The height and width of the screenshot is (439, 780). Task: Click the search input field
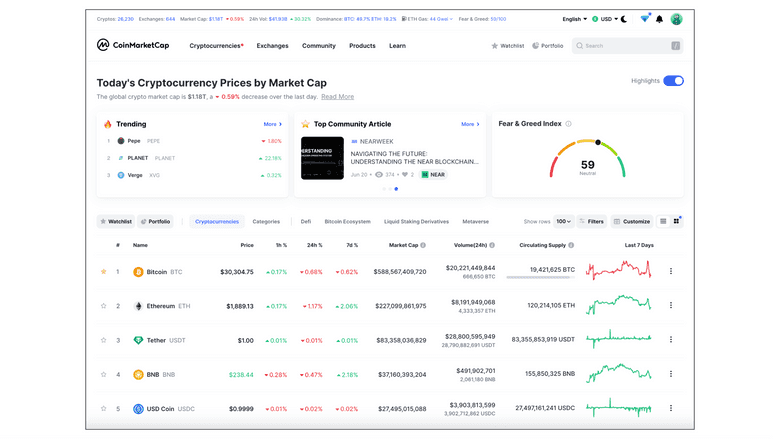(x=627, y=46)
